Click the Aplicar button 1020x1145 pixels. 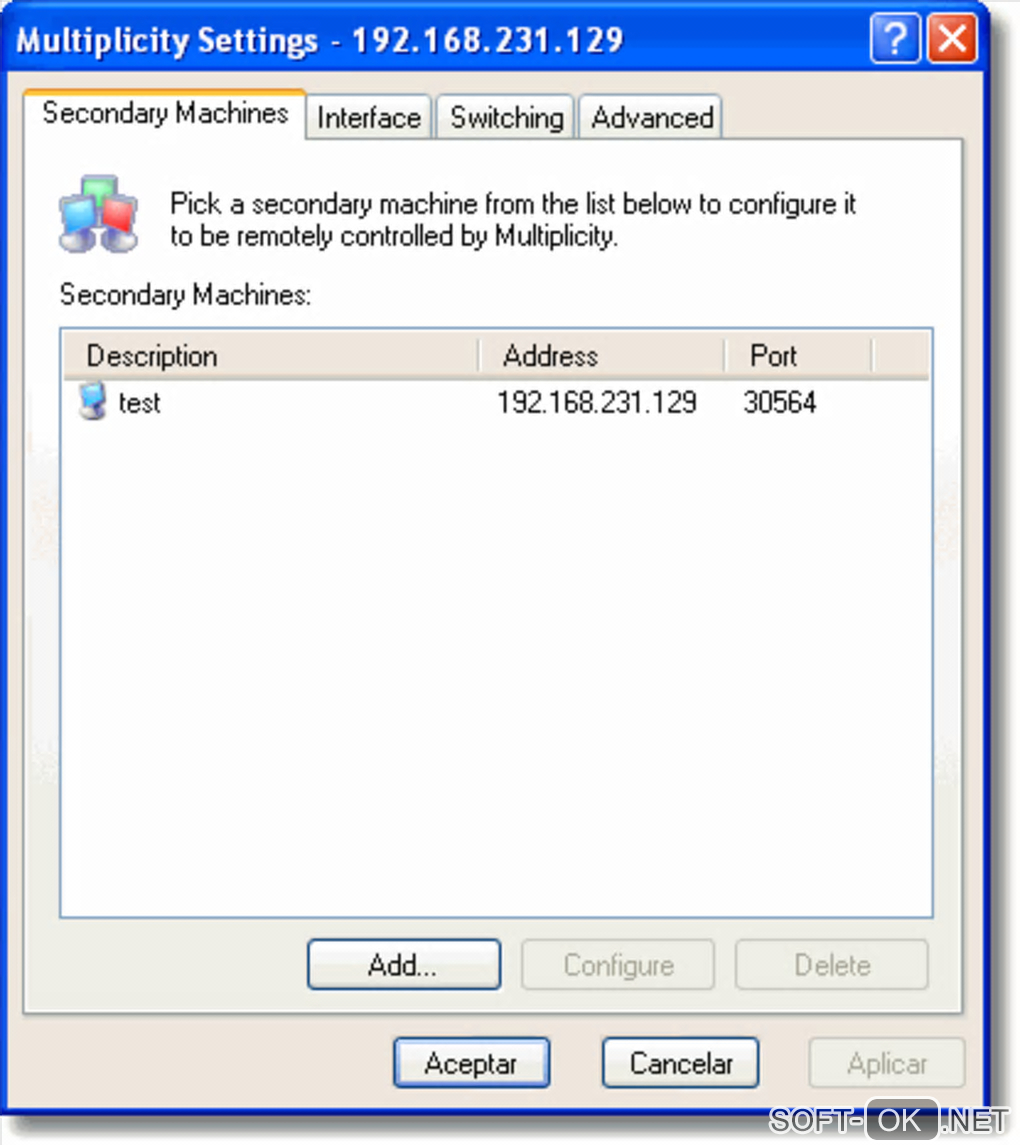coord(886,1063)
